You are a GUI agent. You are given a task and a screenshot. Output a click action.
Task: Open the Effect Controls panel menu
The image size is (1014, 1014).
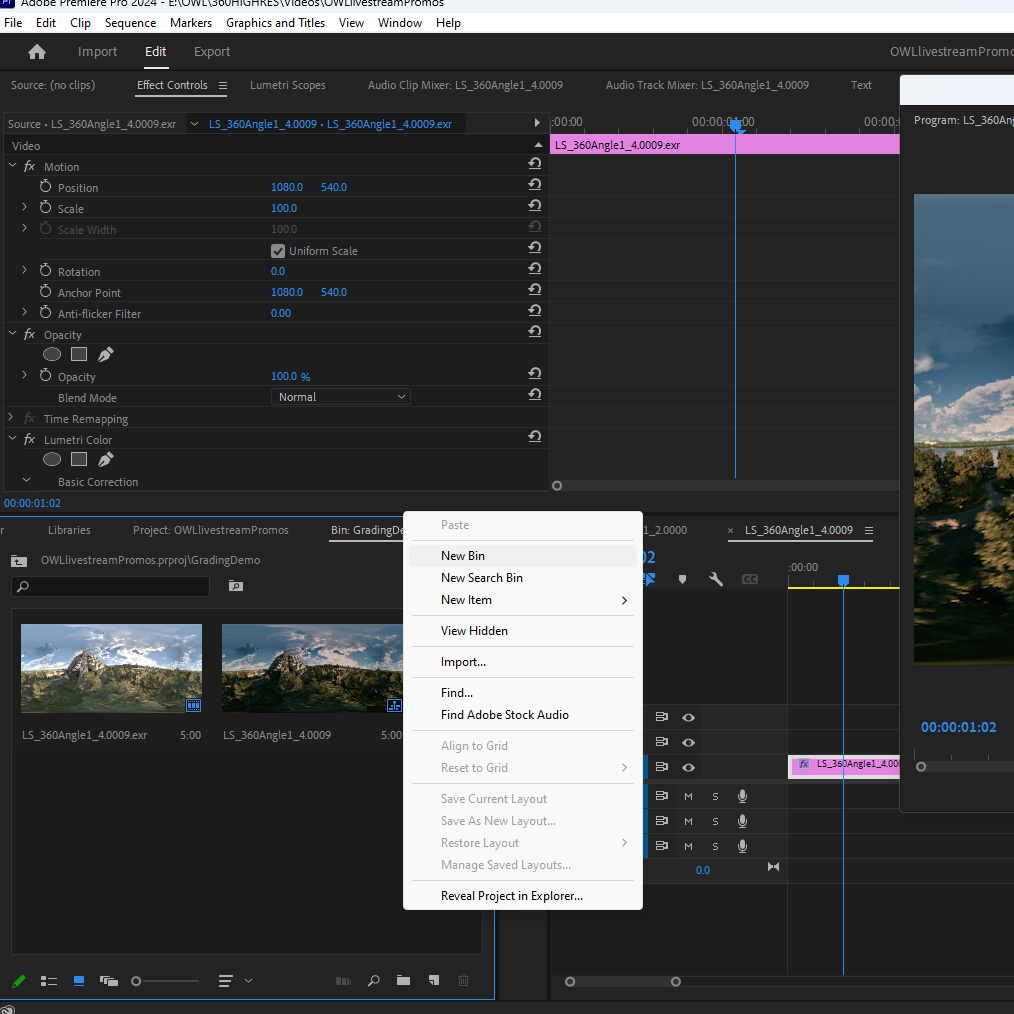(222, 85)
